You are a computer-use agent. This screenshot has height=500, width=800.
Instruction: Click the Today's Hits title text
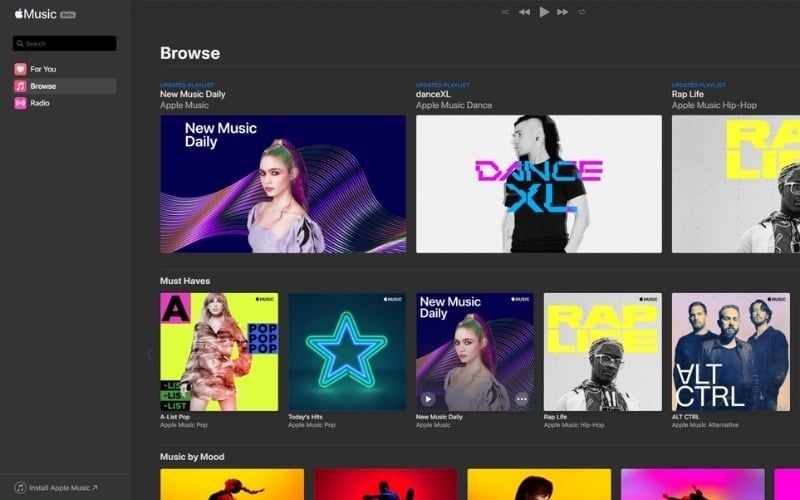click(305, 417)
